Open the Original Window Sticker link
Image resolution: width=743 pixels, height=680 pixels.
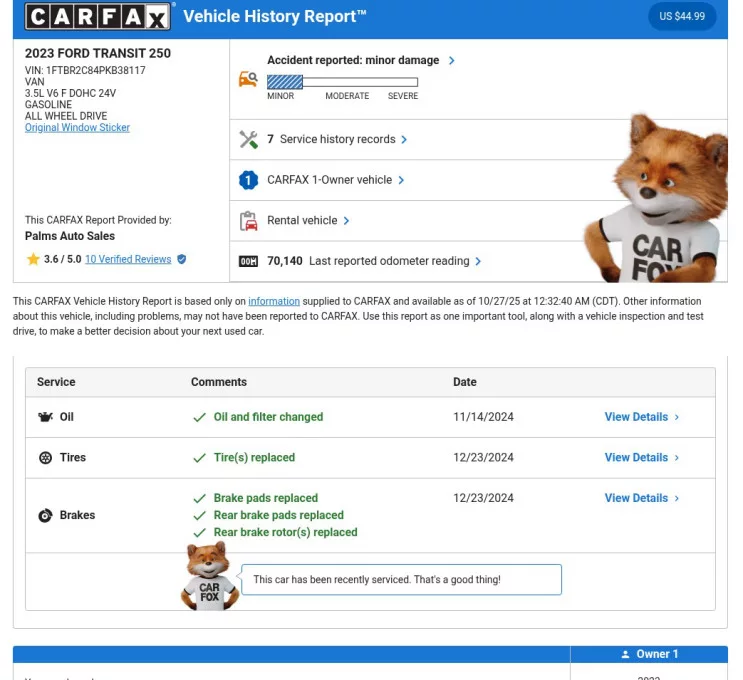click(x=77, y=128)
